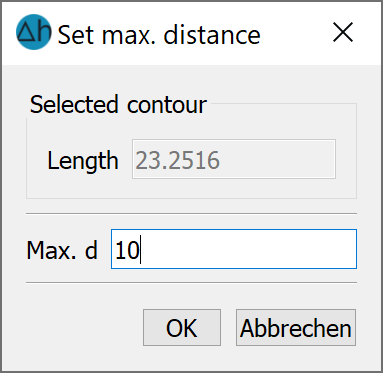Viewport: 383px width, 373px height.
Task: Click empty space right of 10 in Max. d
Action: (248, 249)
